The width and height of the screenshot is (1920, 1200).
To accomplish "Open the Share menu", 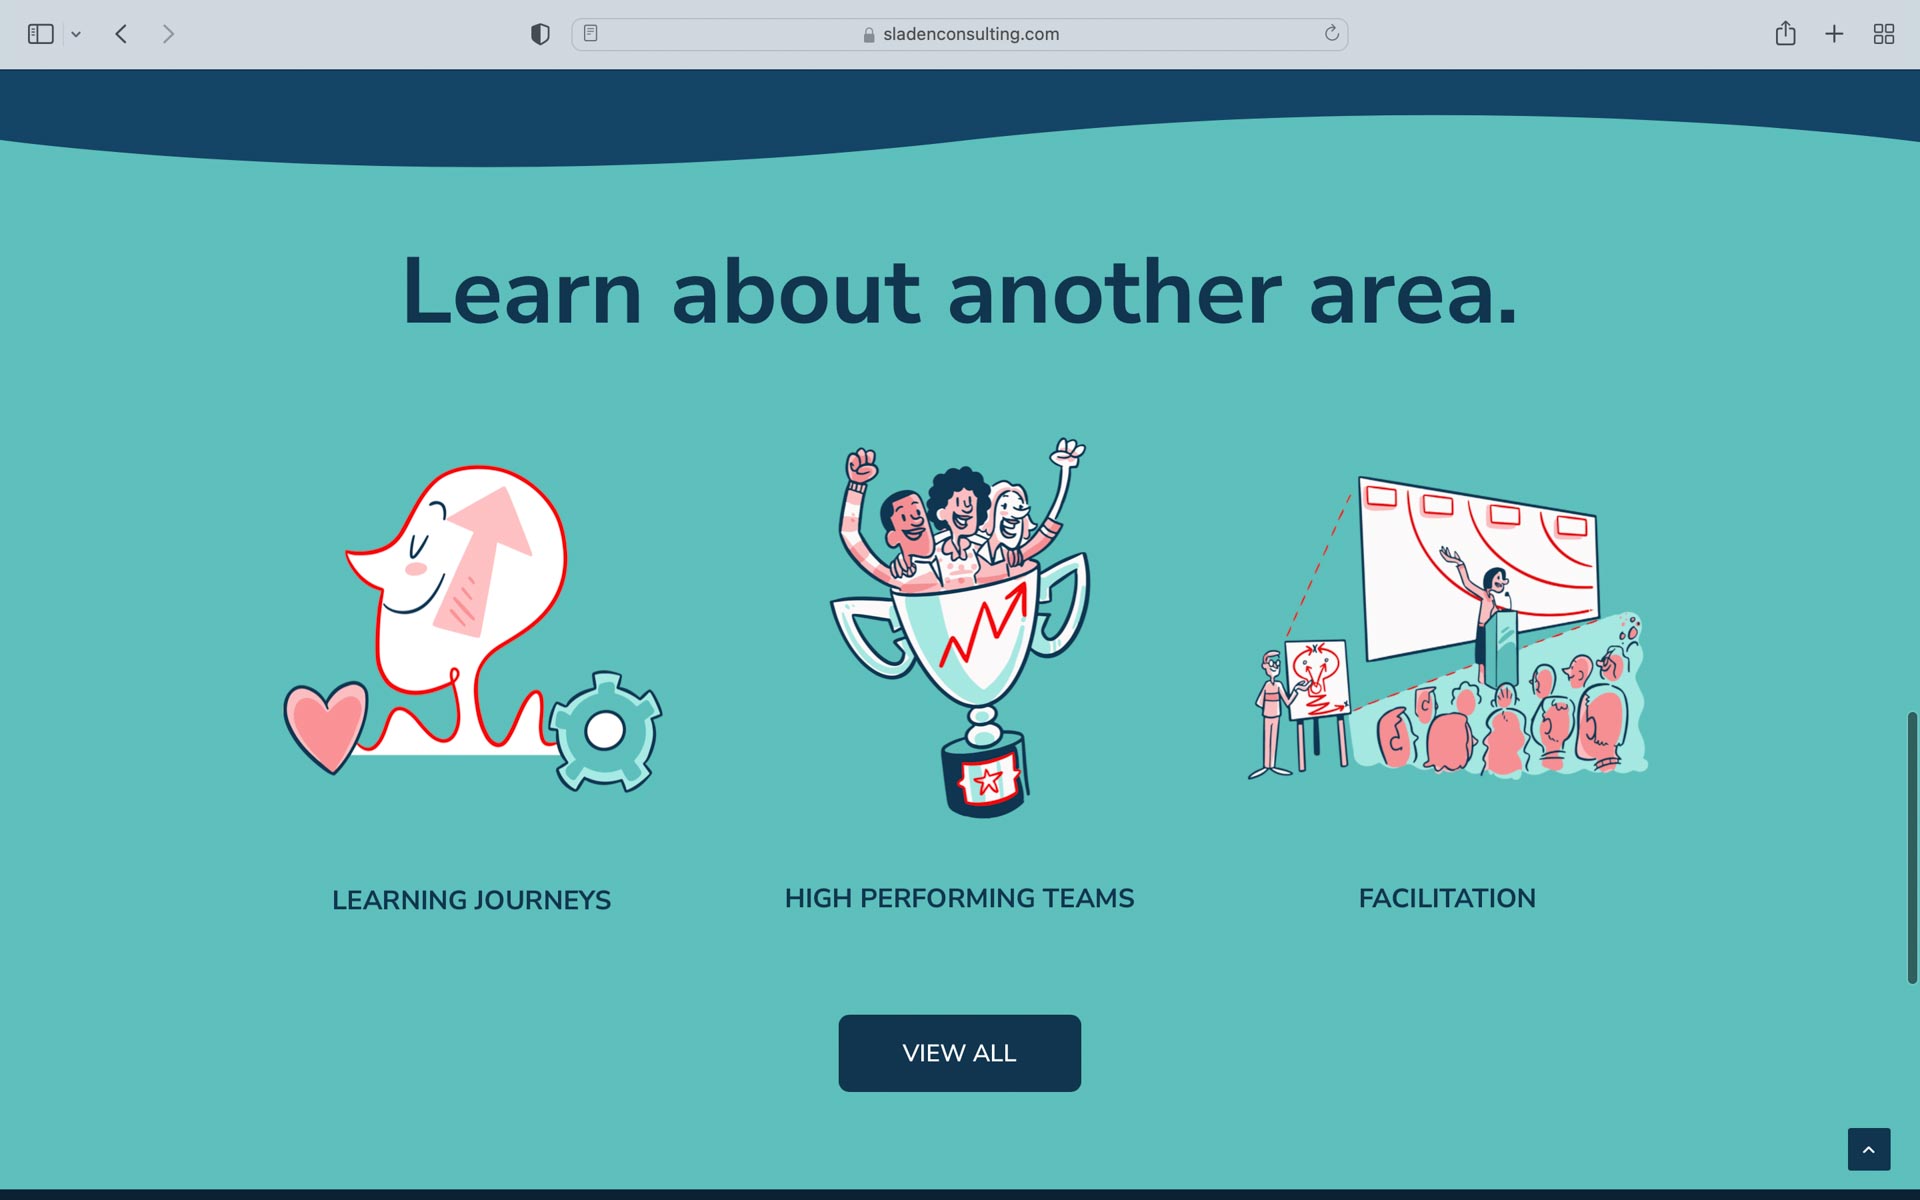I will 1785,33.
